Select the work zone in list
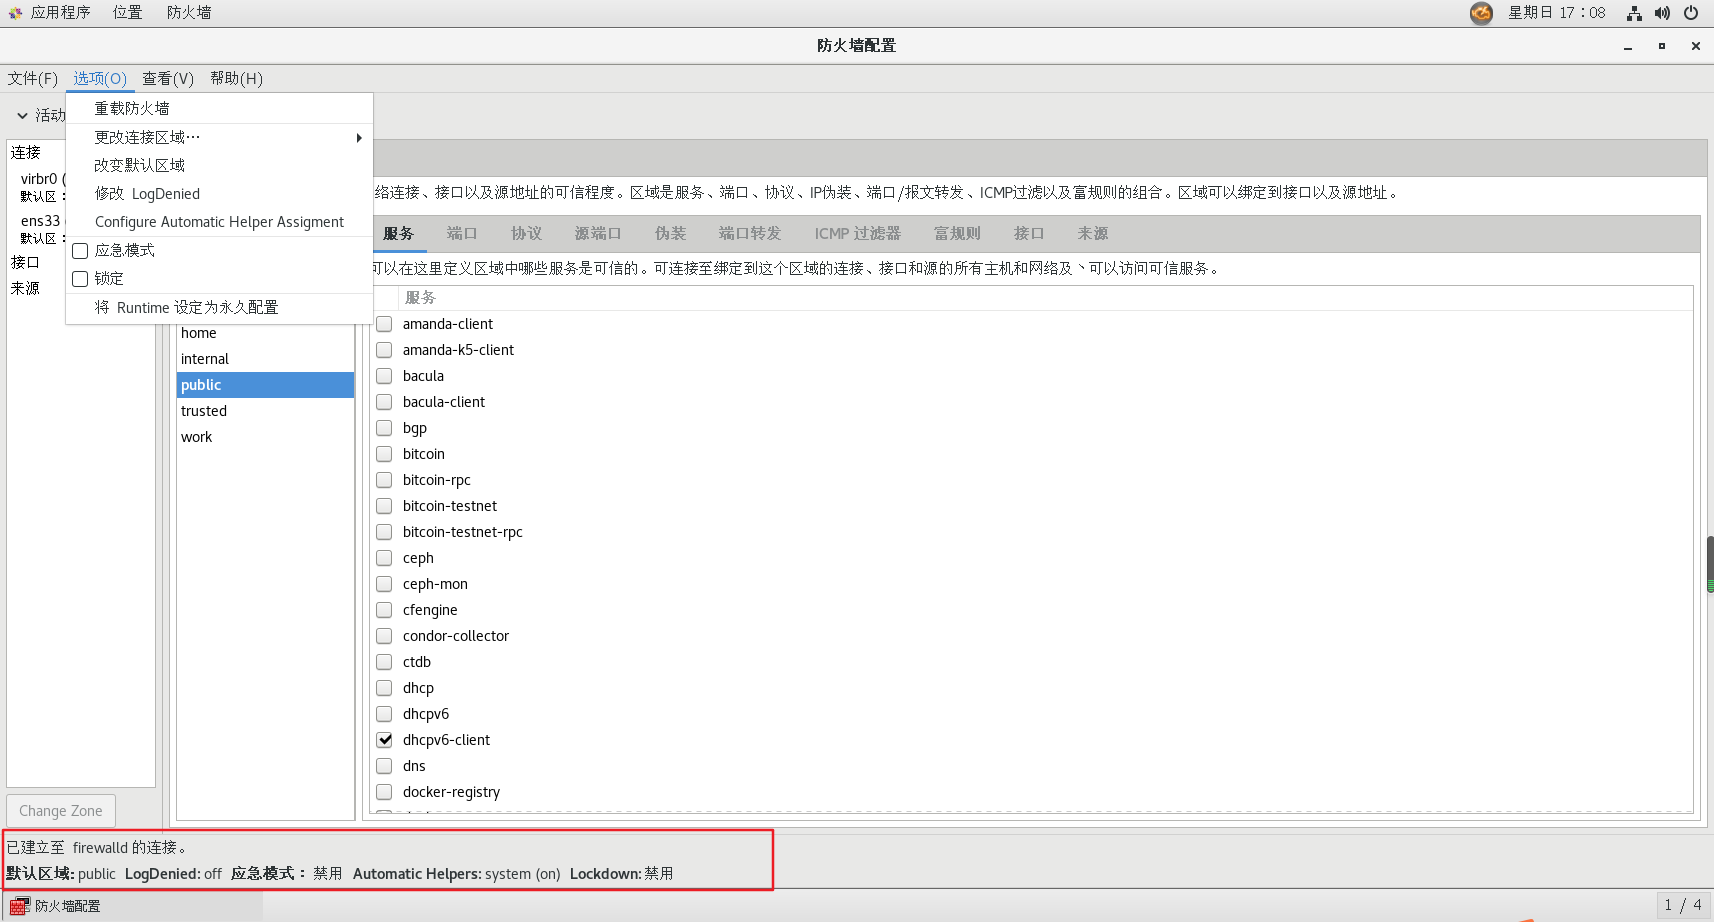This screenshot has width=1714, height=922. pyautogui.click(x=265, y=437)
